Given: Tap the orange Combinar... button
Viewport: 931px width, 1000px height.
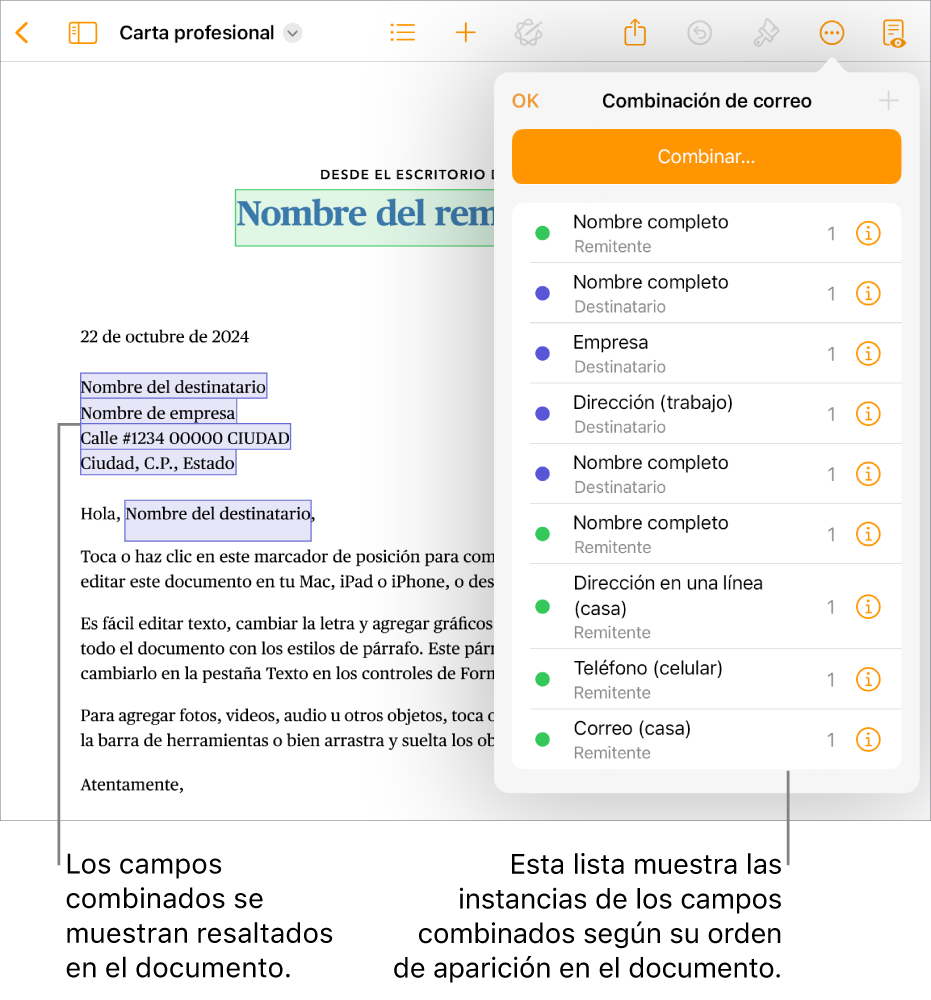Looking at the screenshot, I should pyautogui.click(x=707, y=156).
